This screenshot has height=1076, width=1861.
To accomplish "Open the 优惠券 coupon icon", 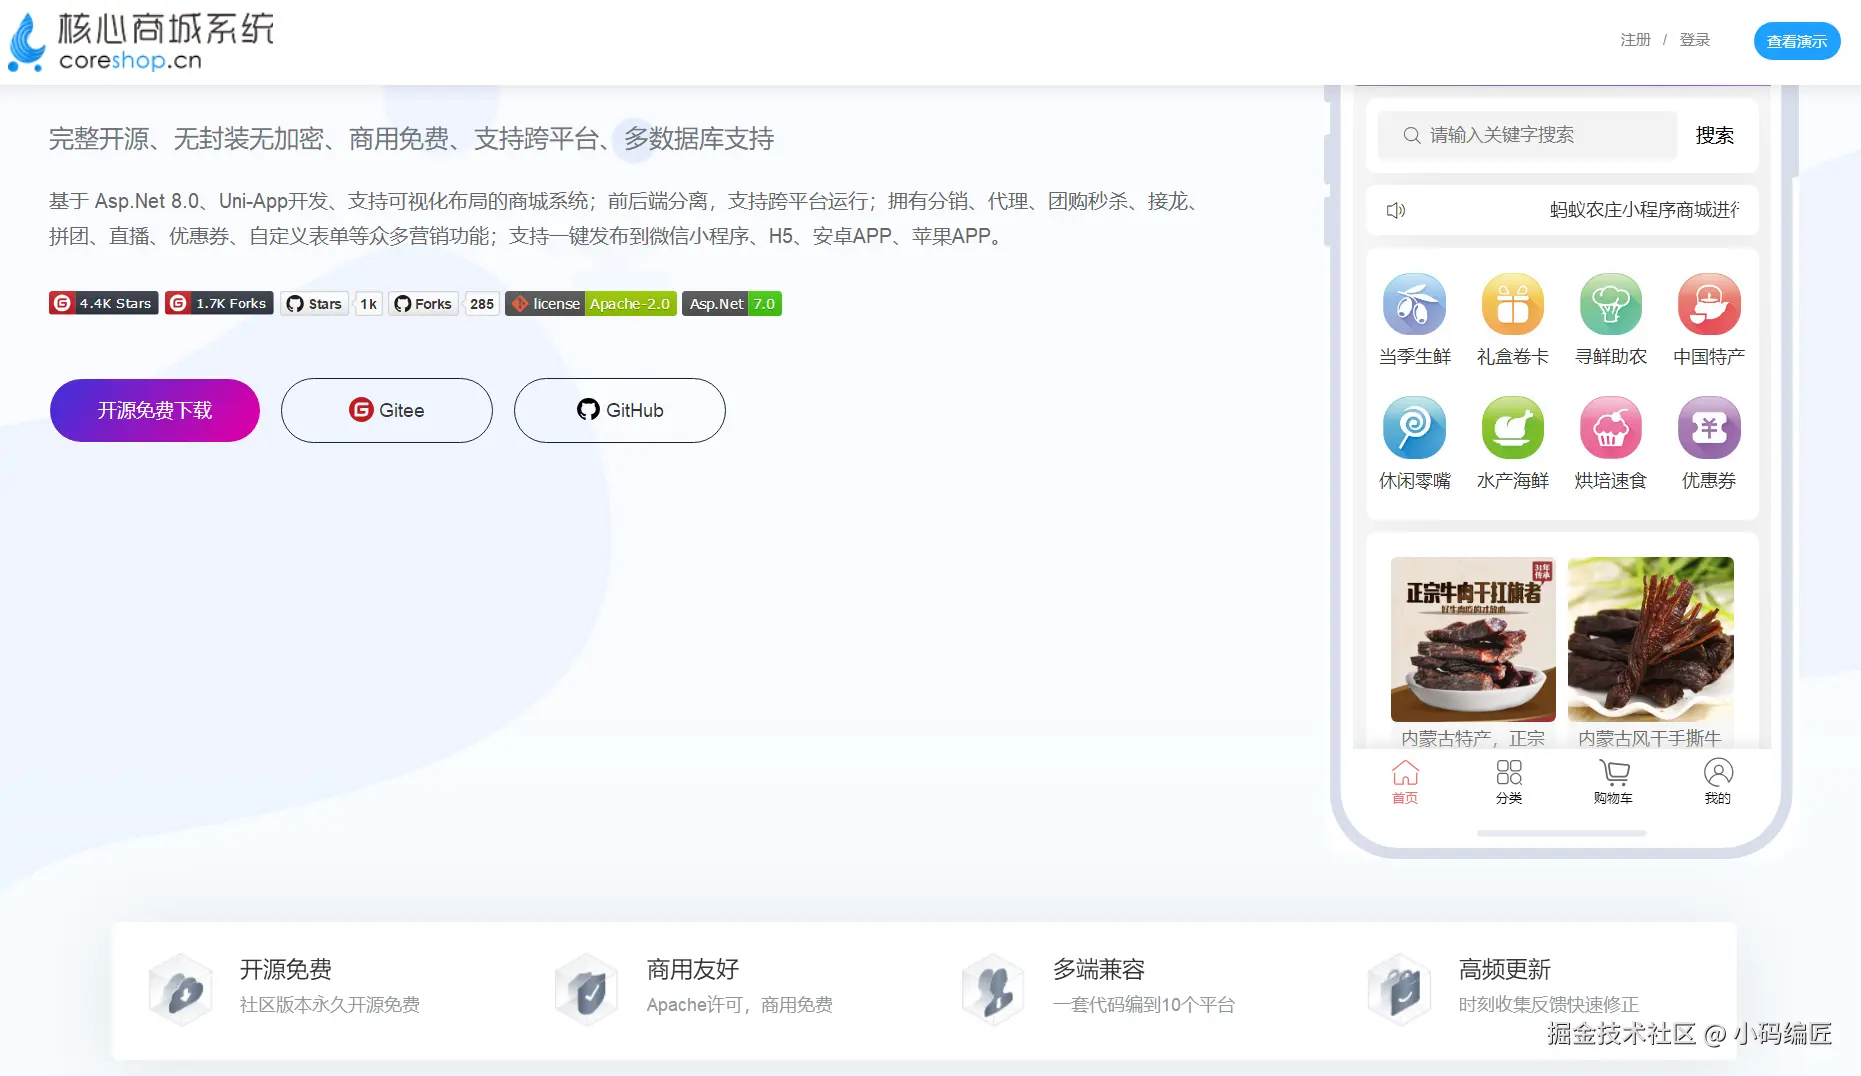I will (x=1709, y=428).
